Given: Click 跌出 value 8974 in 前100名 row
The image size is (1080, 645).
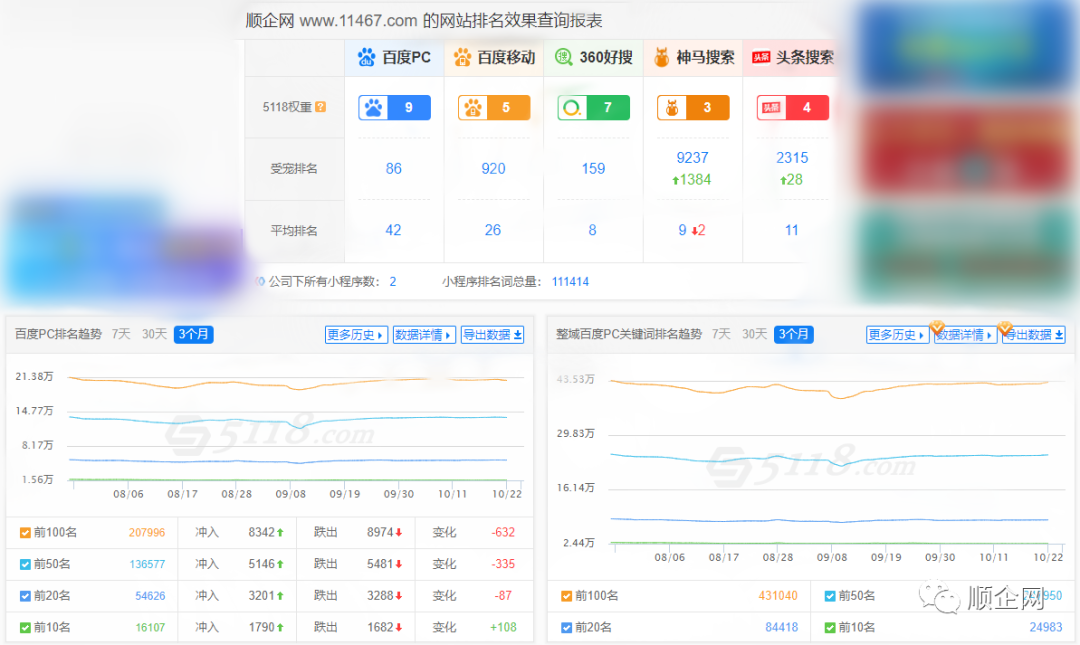Looking at the screenshot, I should (380, 533).
